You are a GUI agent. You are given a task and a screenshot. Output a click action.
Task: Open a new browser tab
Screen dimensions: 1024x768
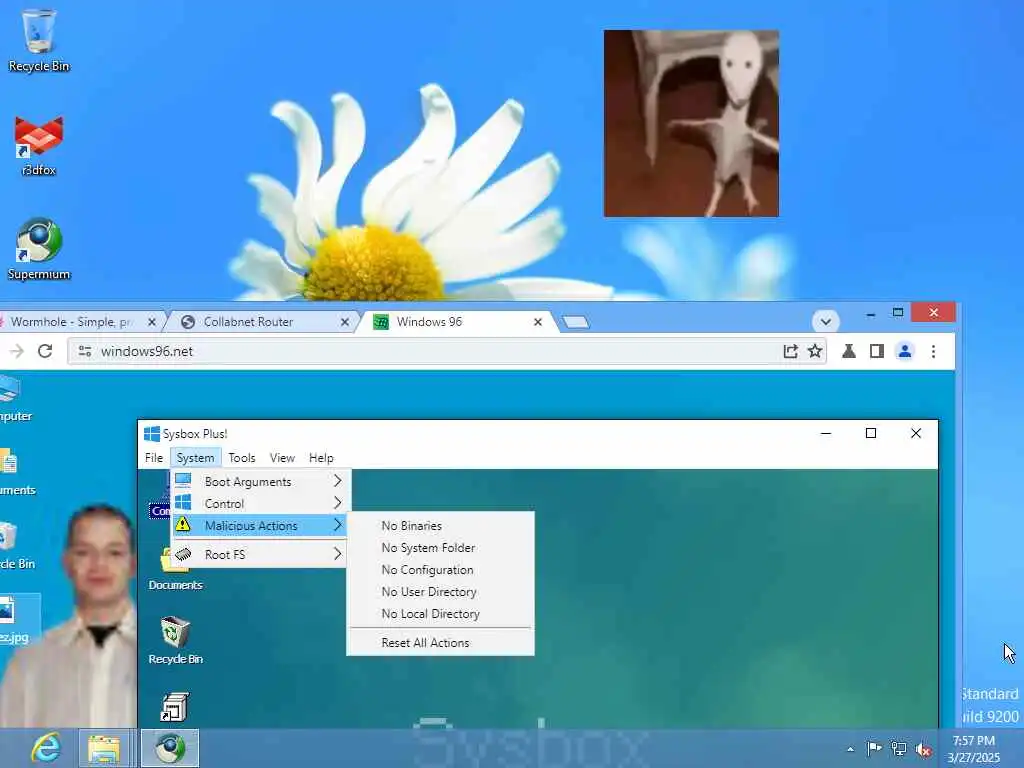[575, 322]
